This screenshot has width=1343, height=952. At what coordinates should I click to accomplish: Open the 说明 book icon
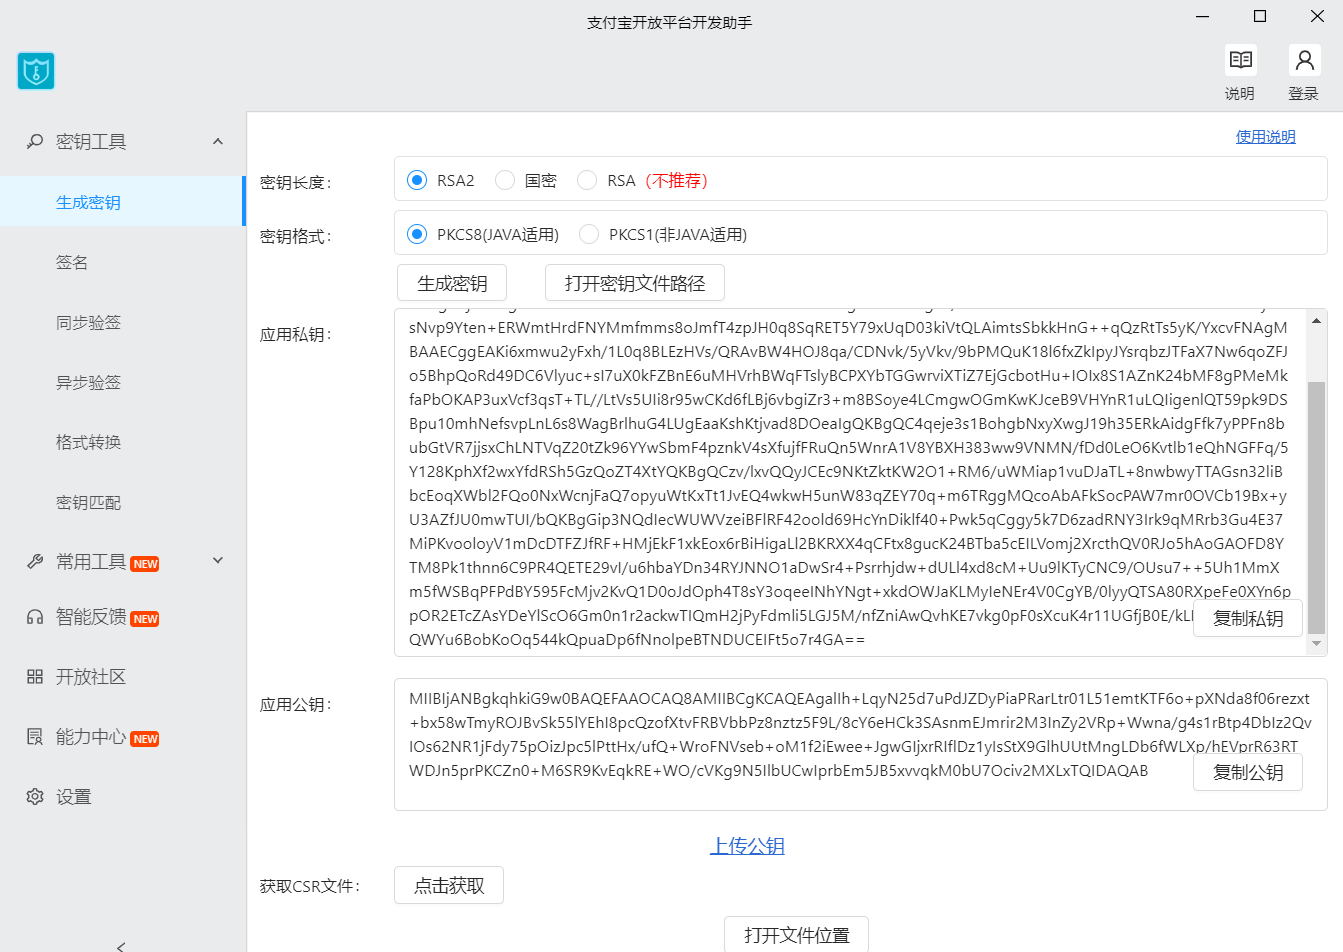pyautogui.click(x=1241, y=60)
